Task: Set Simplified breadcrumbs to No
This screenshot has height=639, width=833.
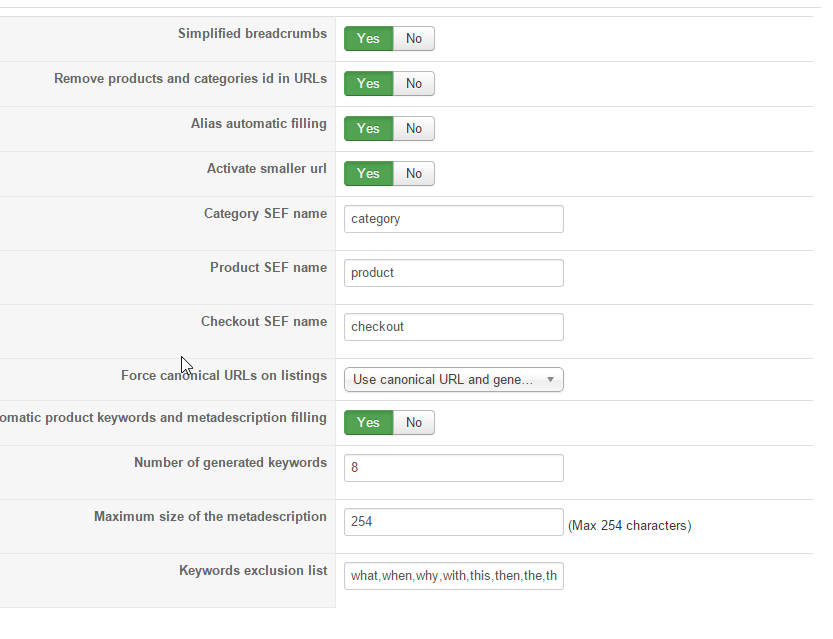Action: point(414,39)
